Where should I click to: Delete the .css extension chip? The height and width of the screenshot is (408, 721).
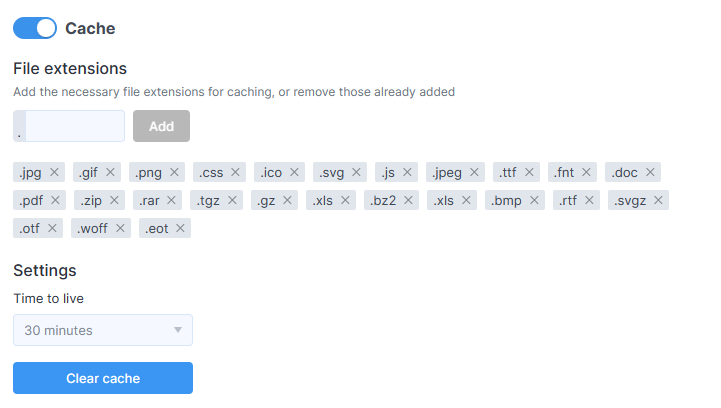click(x=235, y=172)
